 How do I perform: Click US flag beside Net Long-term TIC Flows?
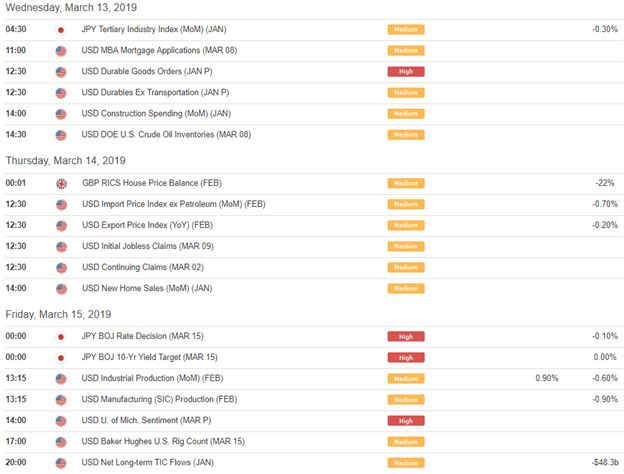(61, 463)
